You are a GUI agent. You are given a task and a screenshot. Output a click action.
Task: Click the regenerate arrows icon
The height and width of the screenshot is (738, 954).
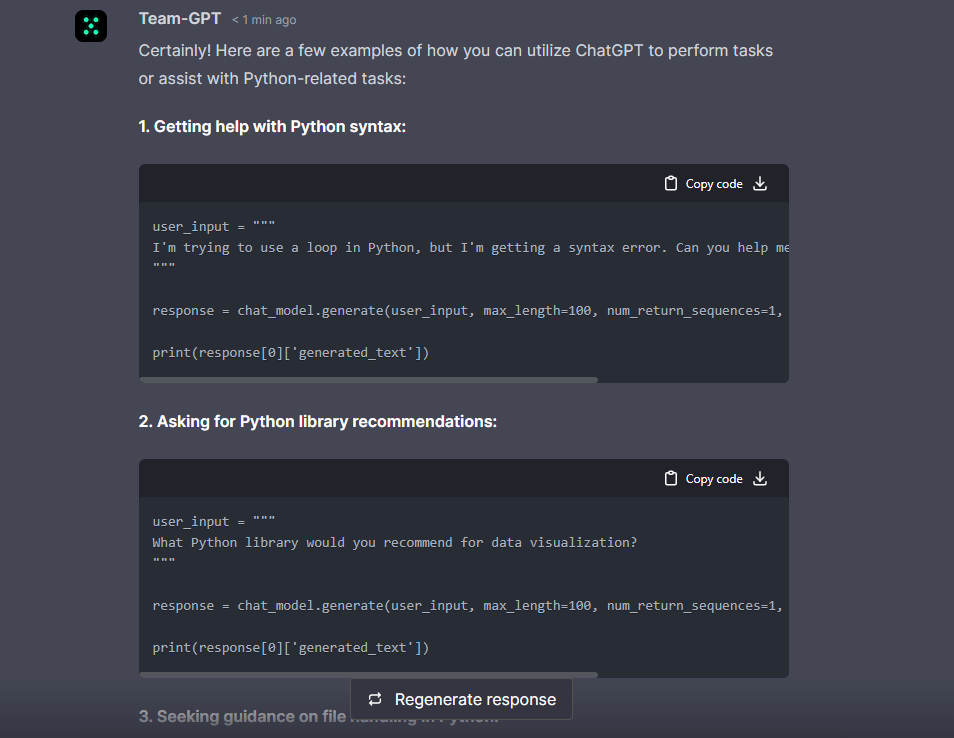(375, 700)
